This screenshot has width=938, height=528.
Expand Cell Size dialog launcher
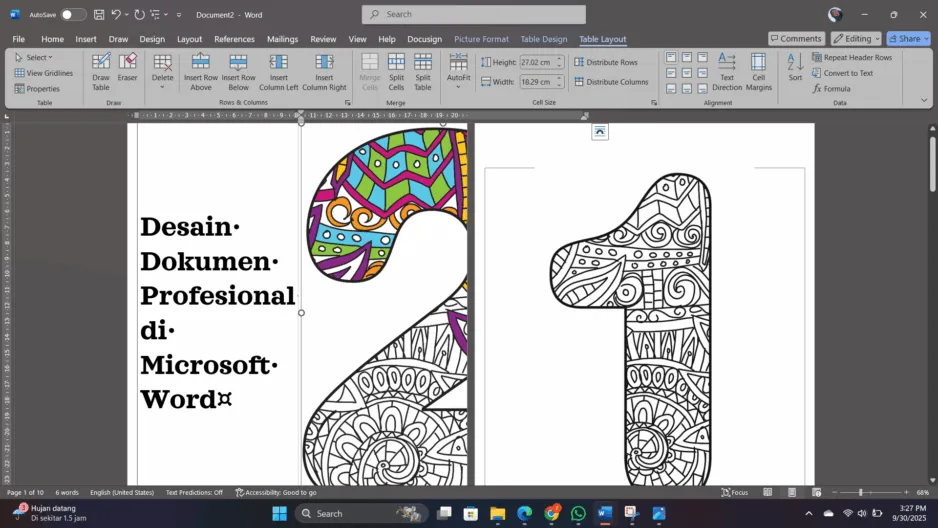click(x=654, y=103)
